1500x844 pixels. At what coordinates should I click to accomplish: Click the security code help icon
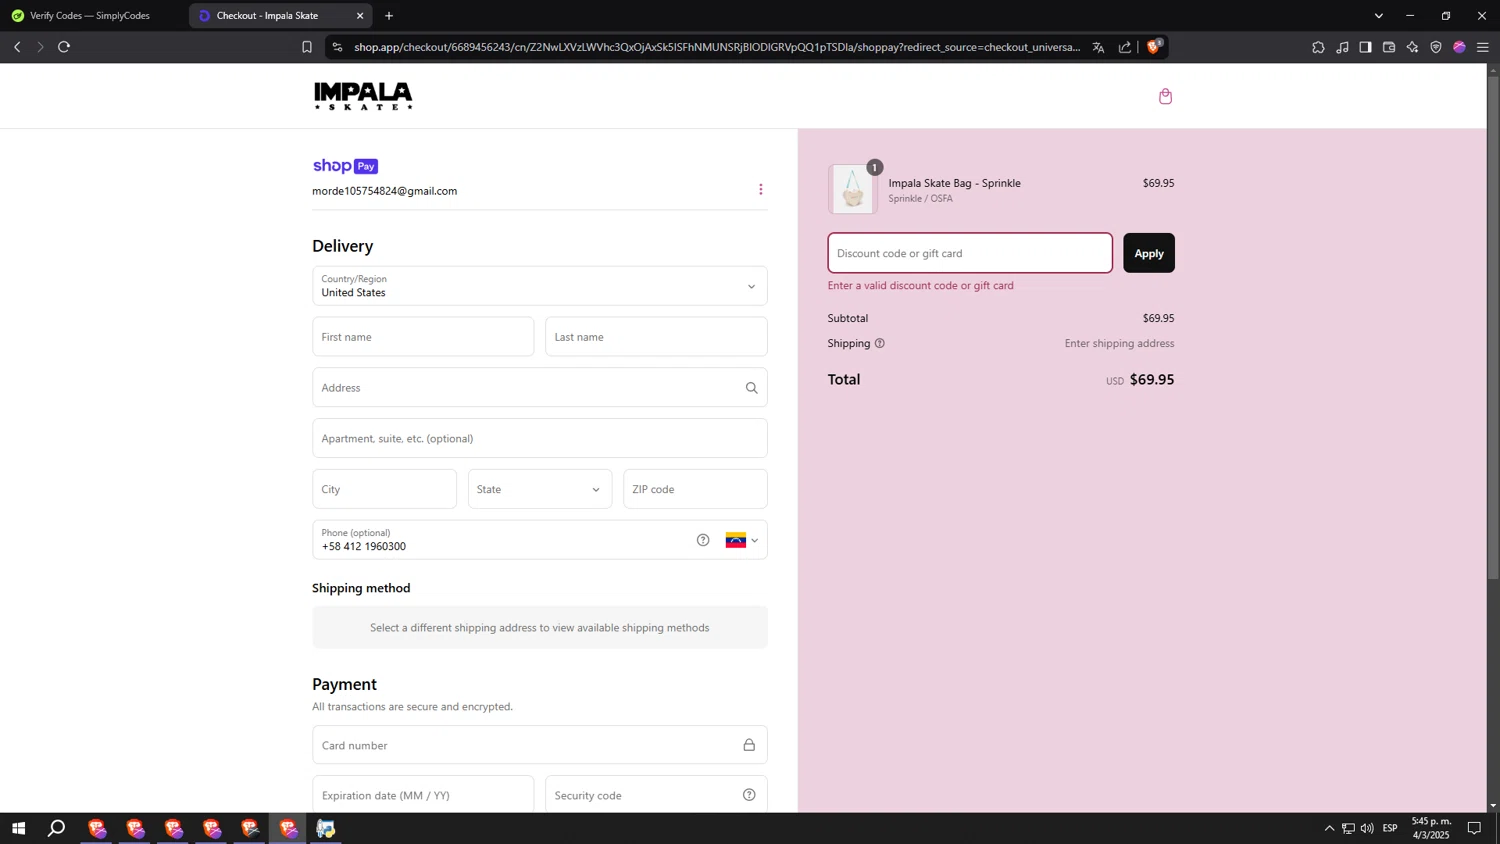coord(749,795)
